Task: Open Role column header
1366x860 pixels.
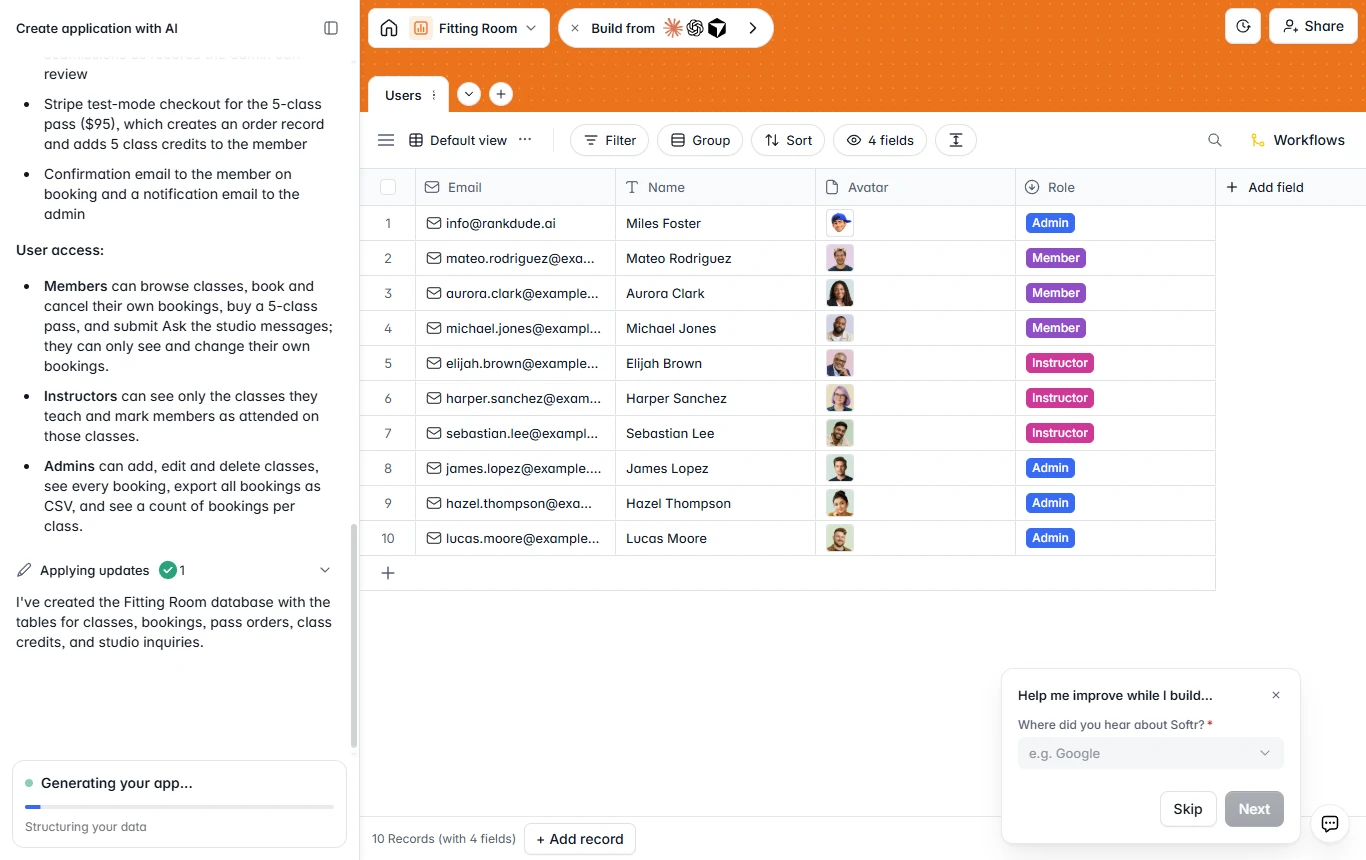Action: (x=1115, y=187)
